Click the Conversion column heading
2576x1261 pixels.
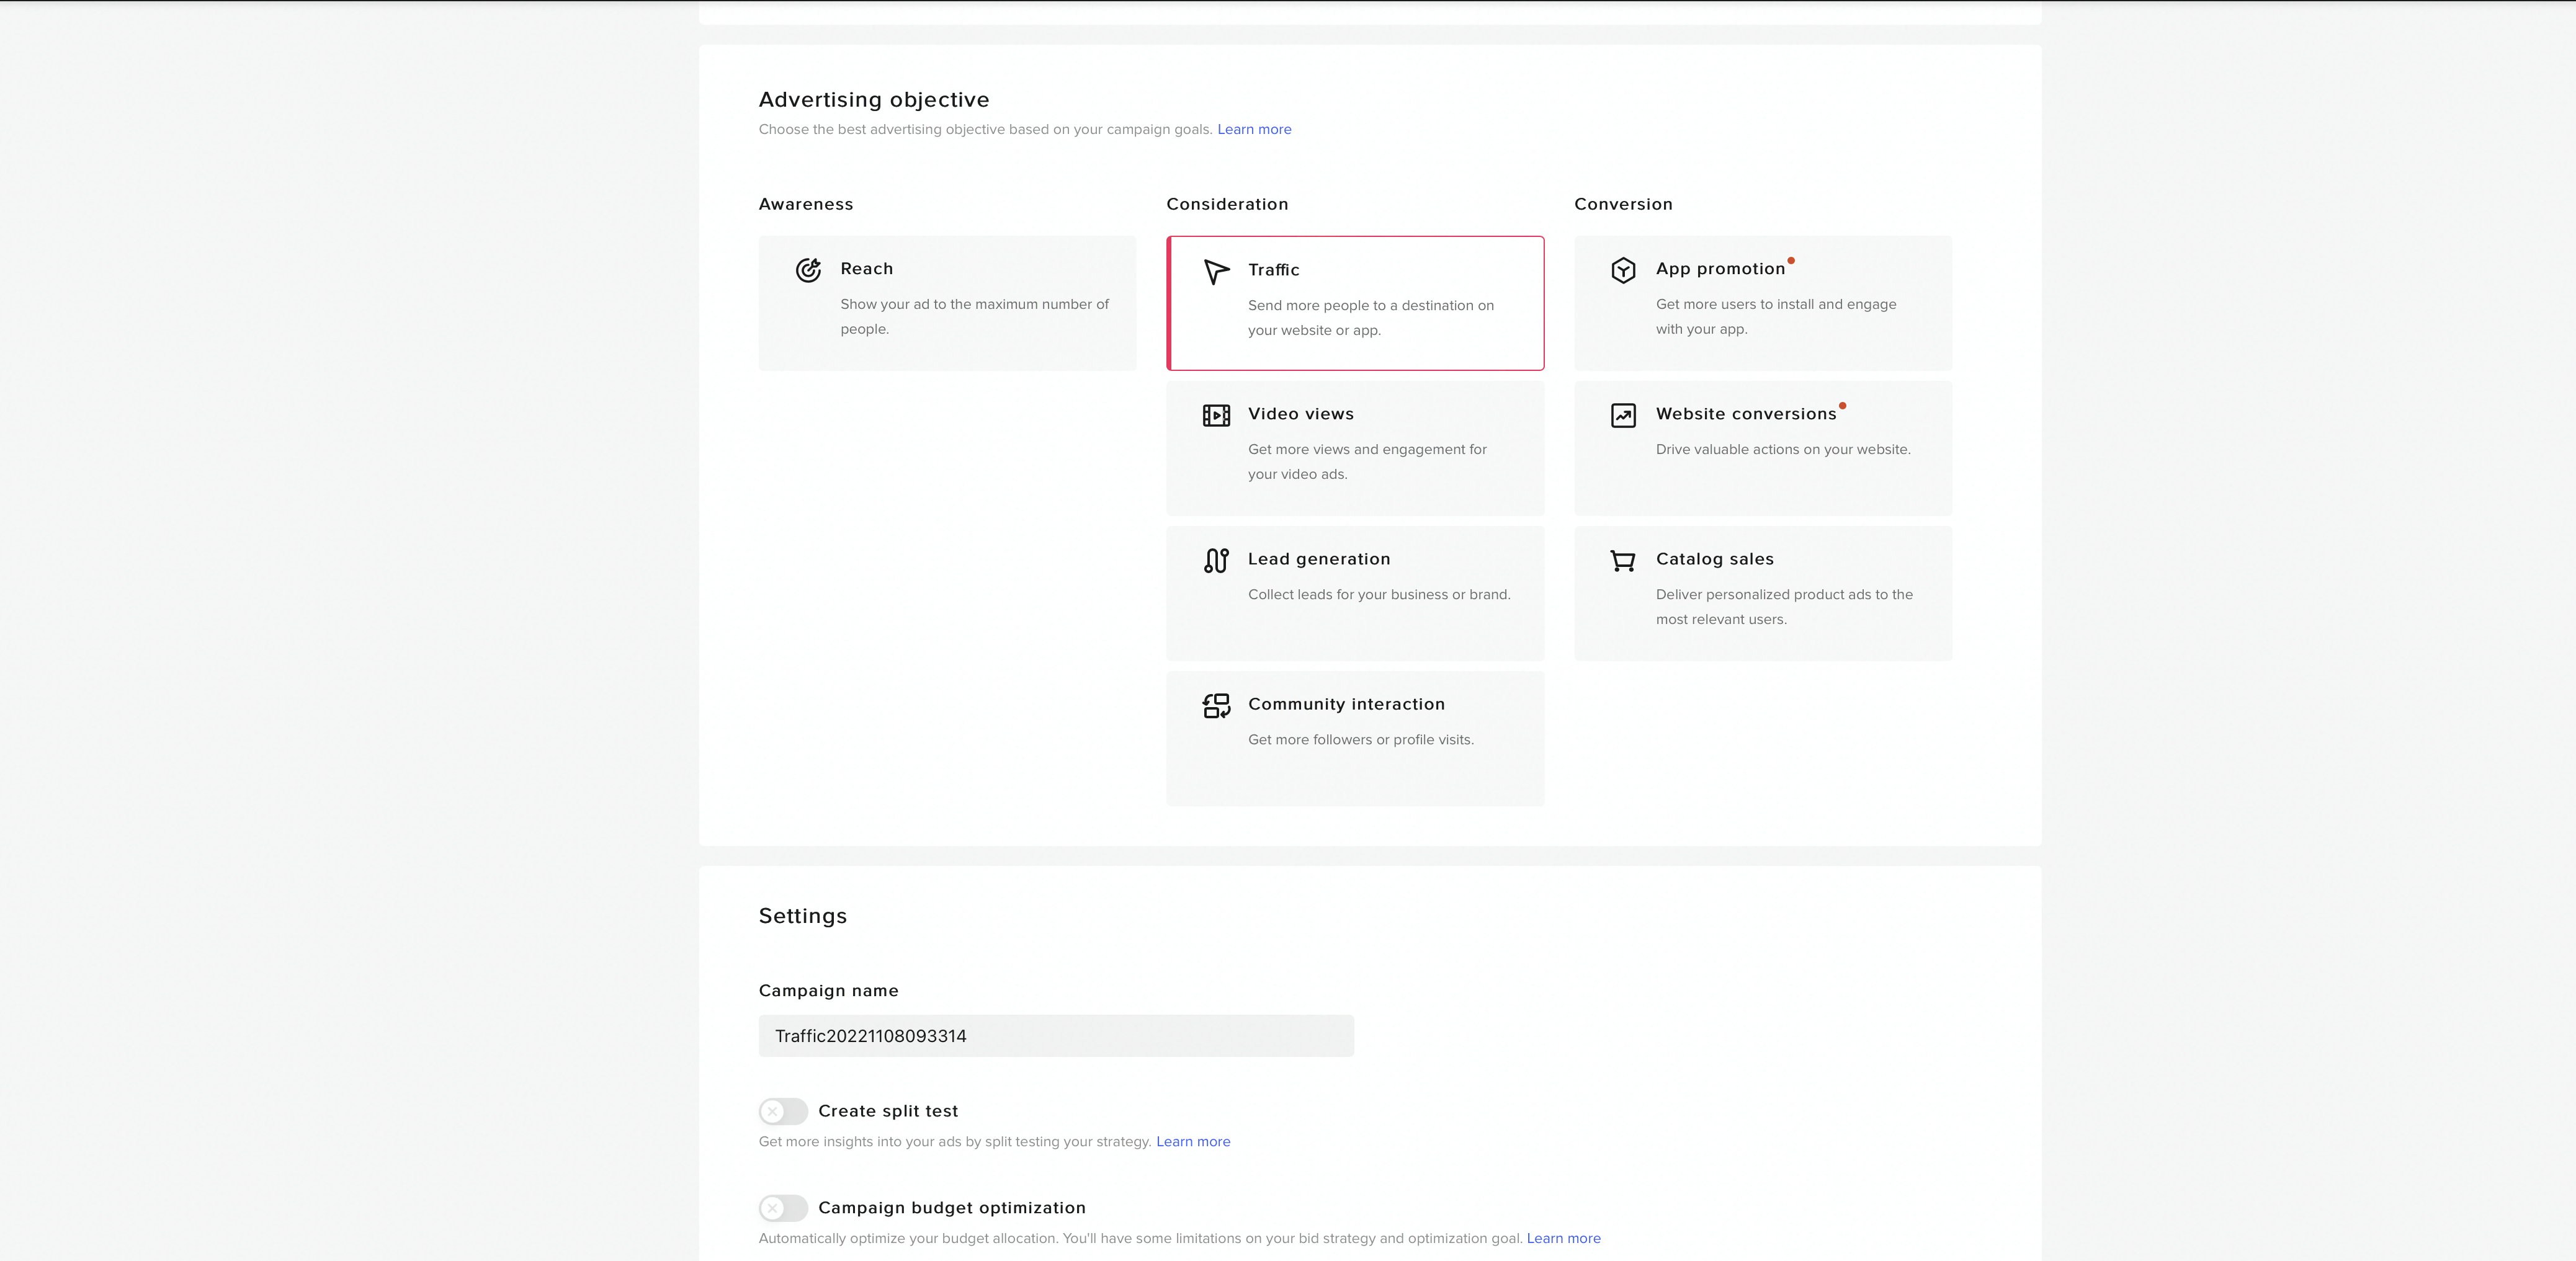[1623, 204]
